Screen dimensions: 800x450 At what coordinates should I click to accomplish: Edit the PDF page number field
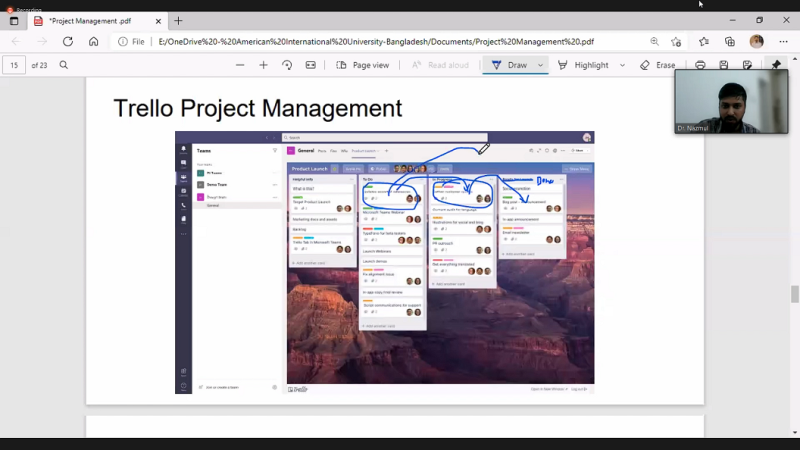coord(14,65)
